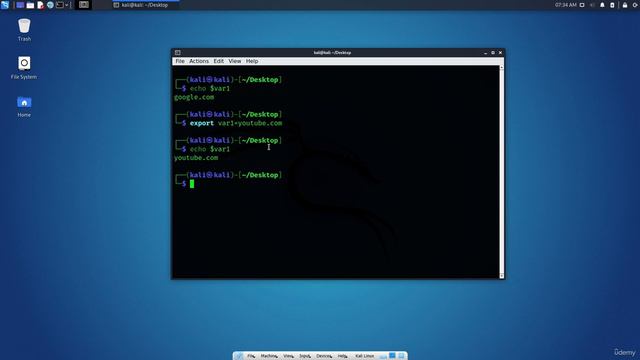Click the lock screen icon in panel
The width and height of the screenshot is (640, 360).
pos(625,5)
